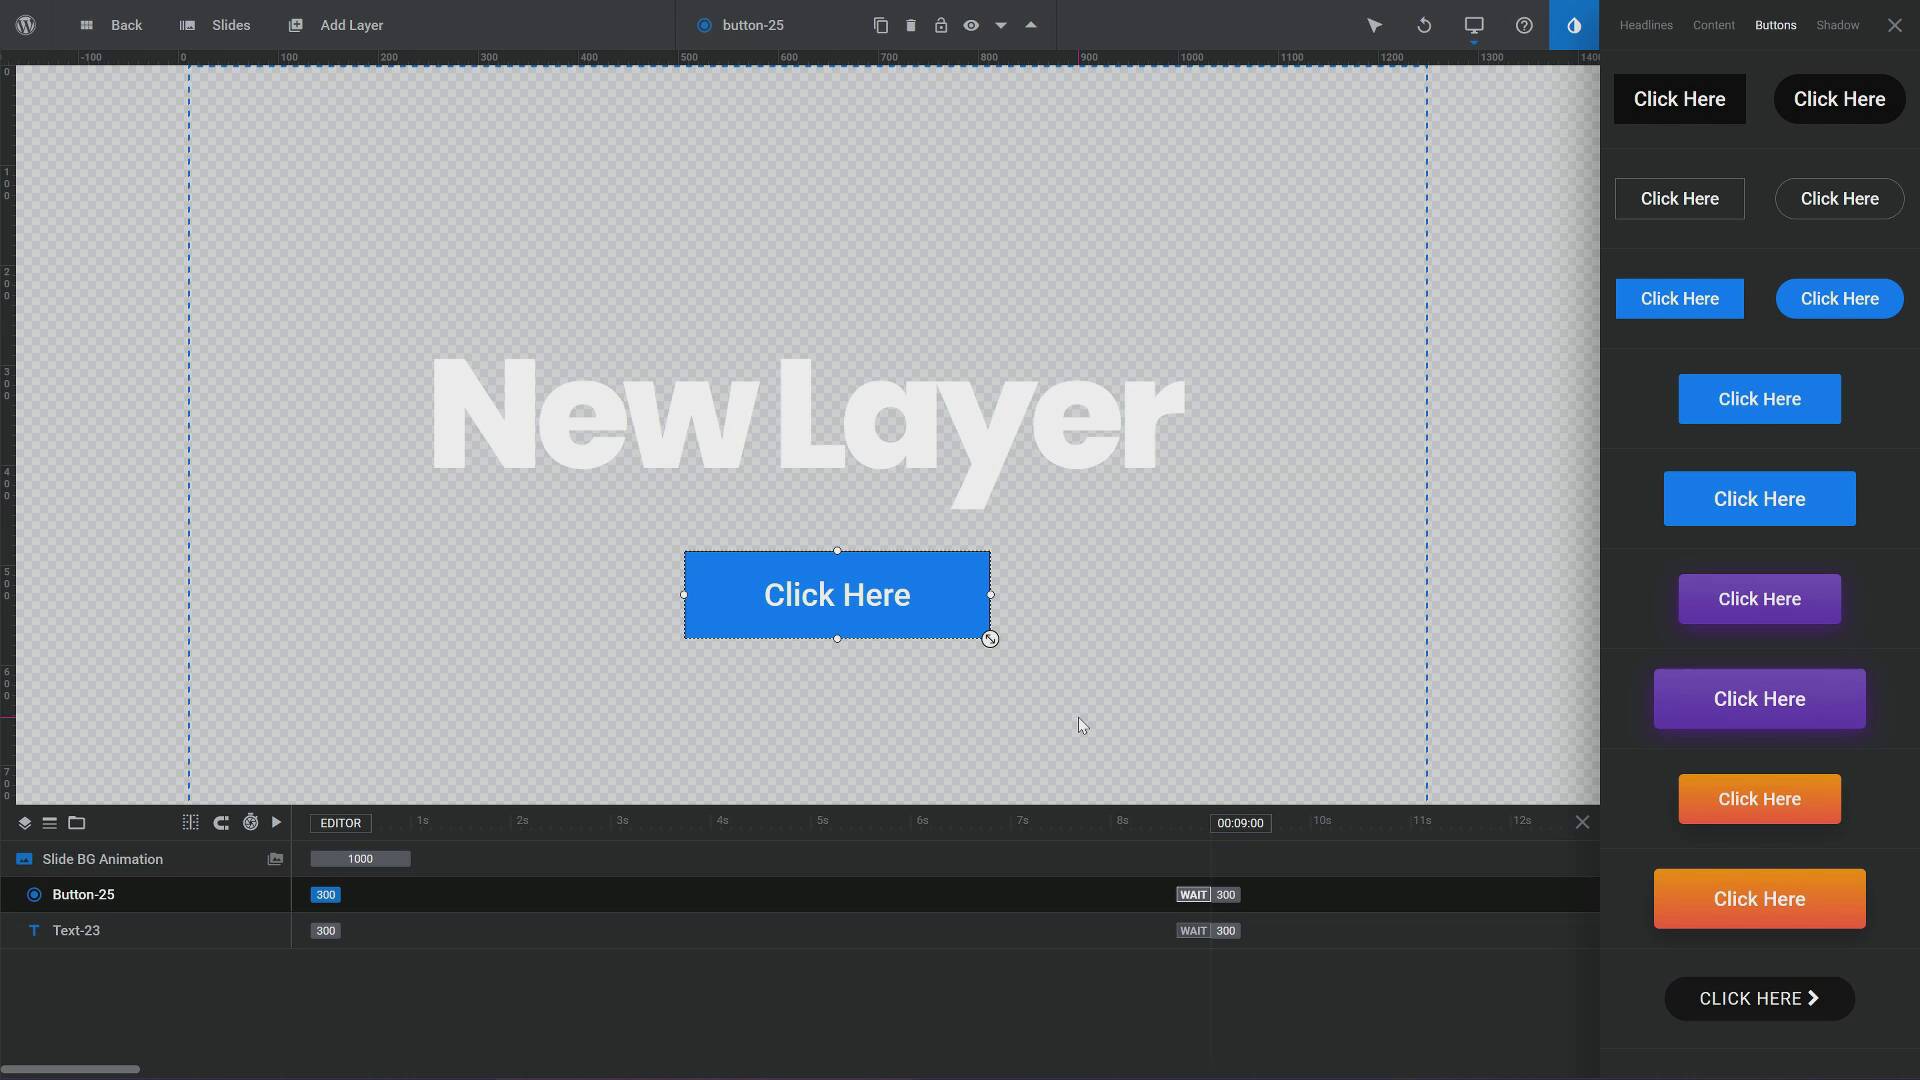Switch to the Headlines tab
This screenshot has width=1920, height=1080.
[1644, 25]
